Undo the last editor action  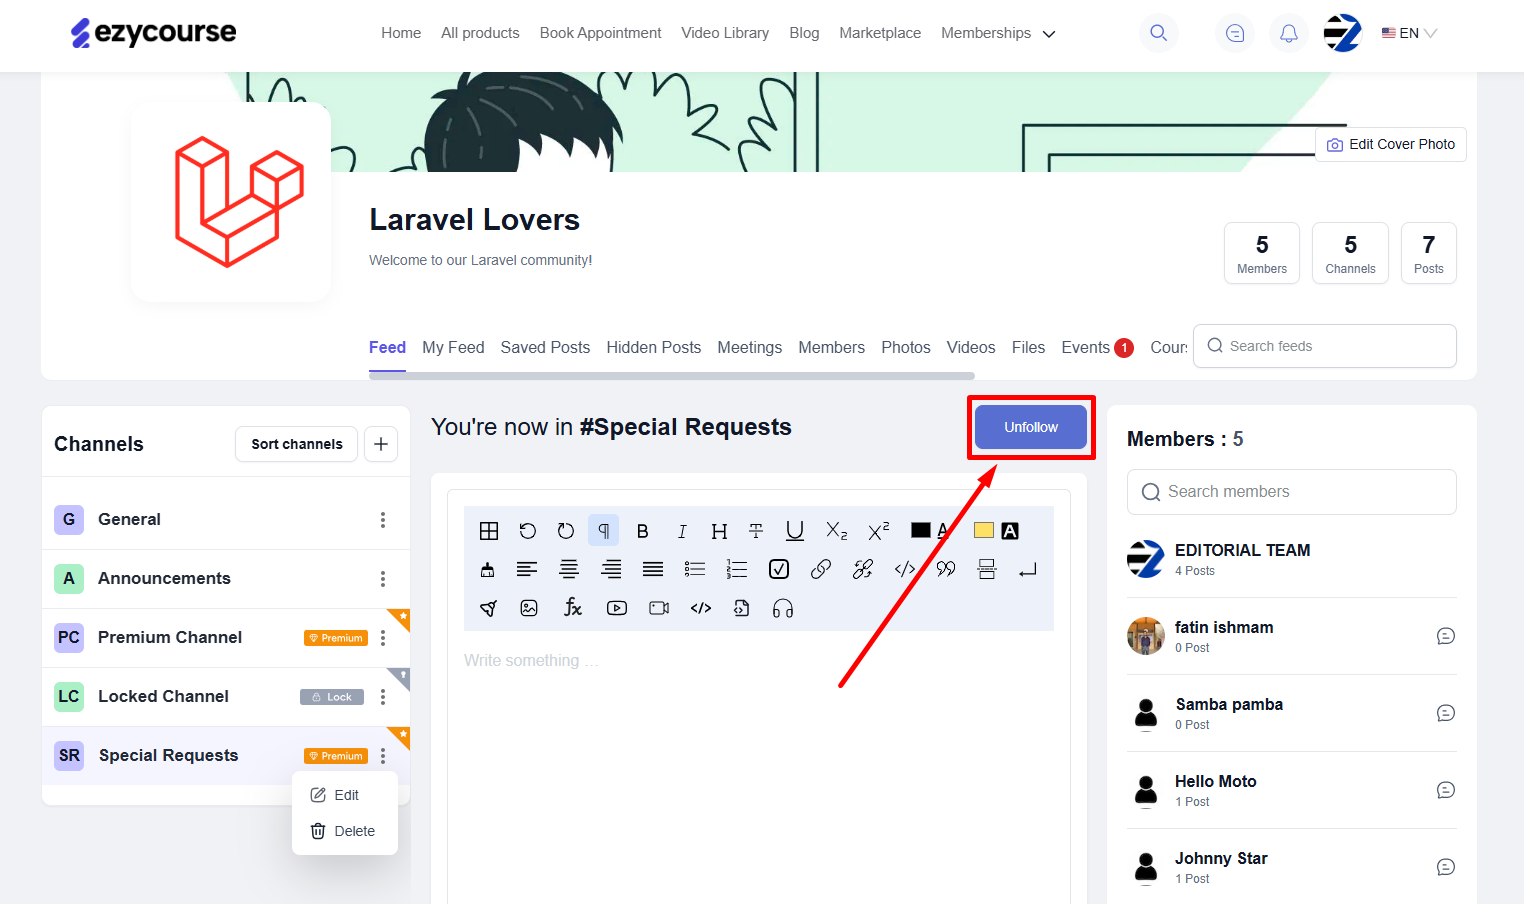528,531
